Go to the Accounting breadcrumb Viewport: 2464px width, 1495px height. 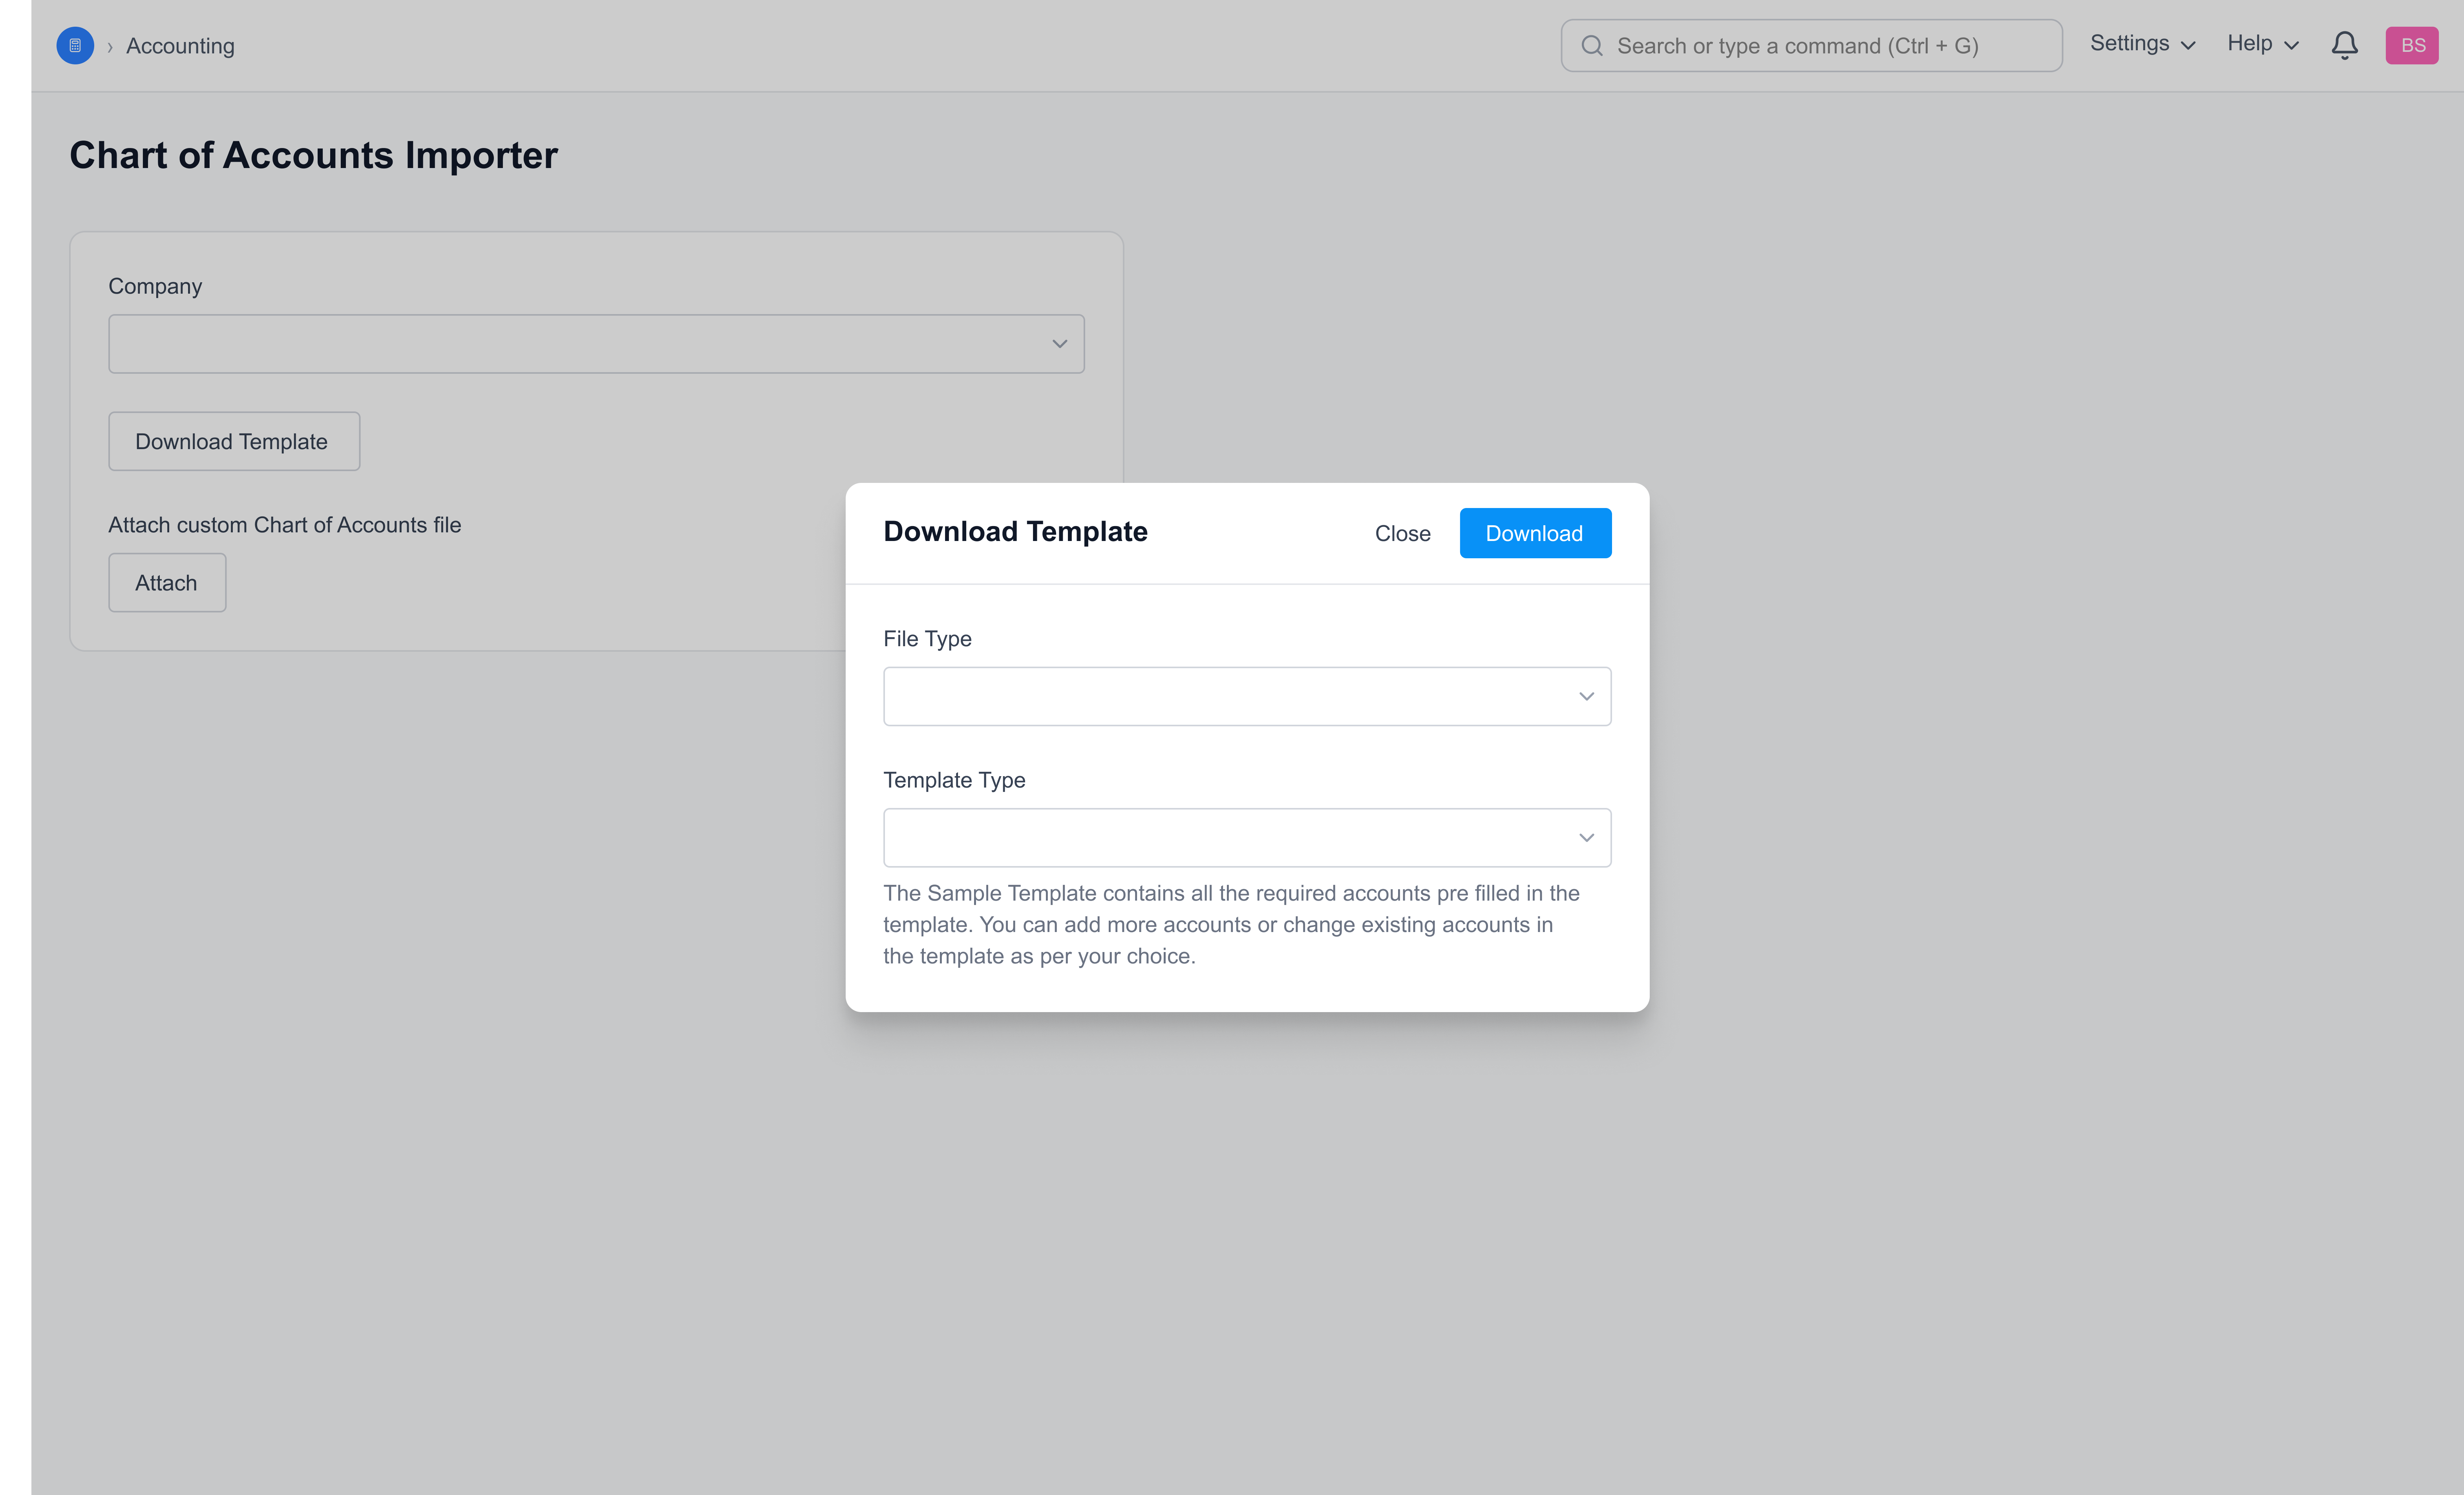click(180, 46)
